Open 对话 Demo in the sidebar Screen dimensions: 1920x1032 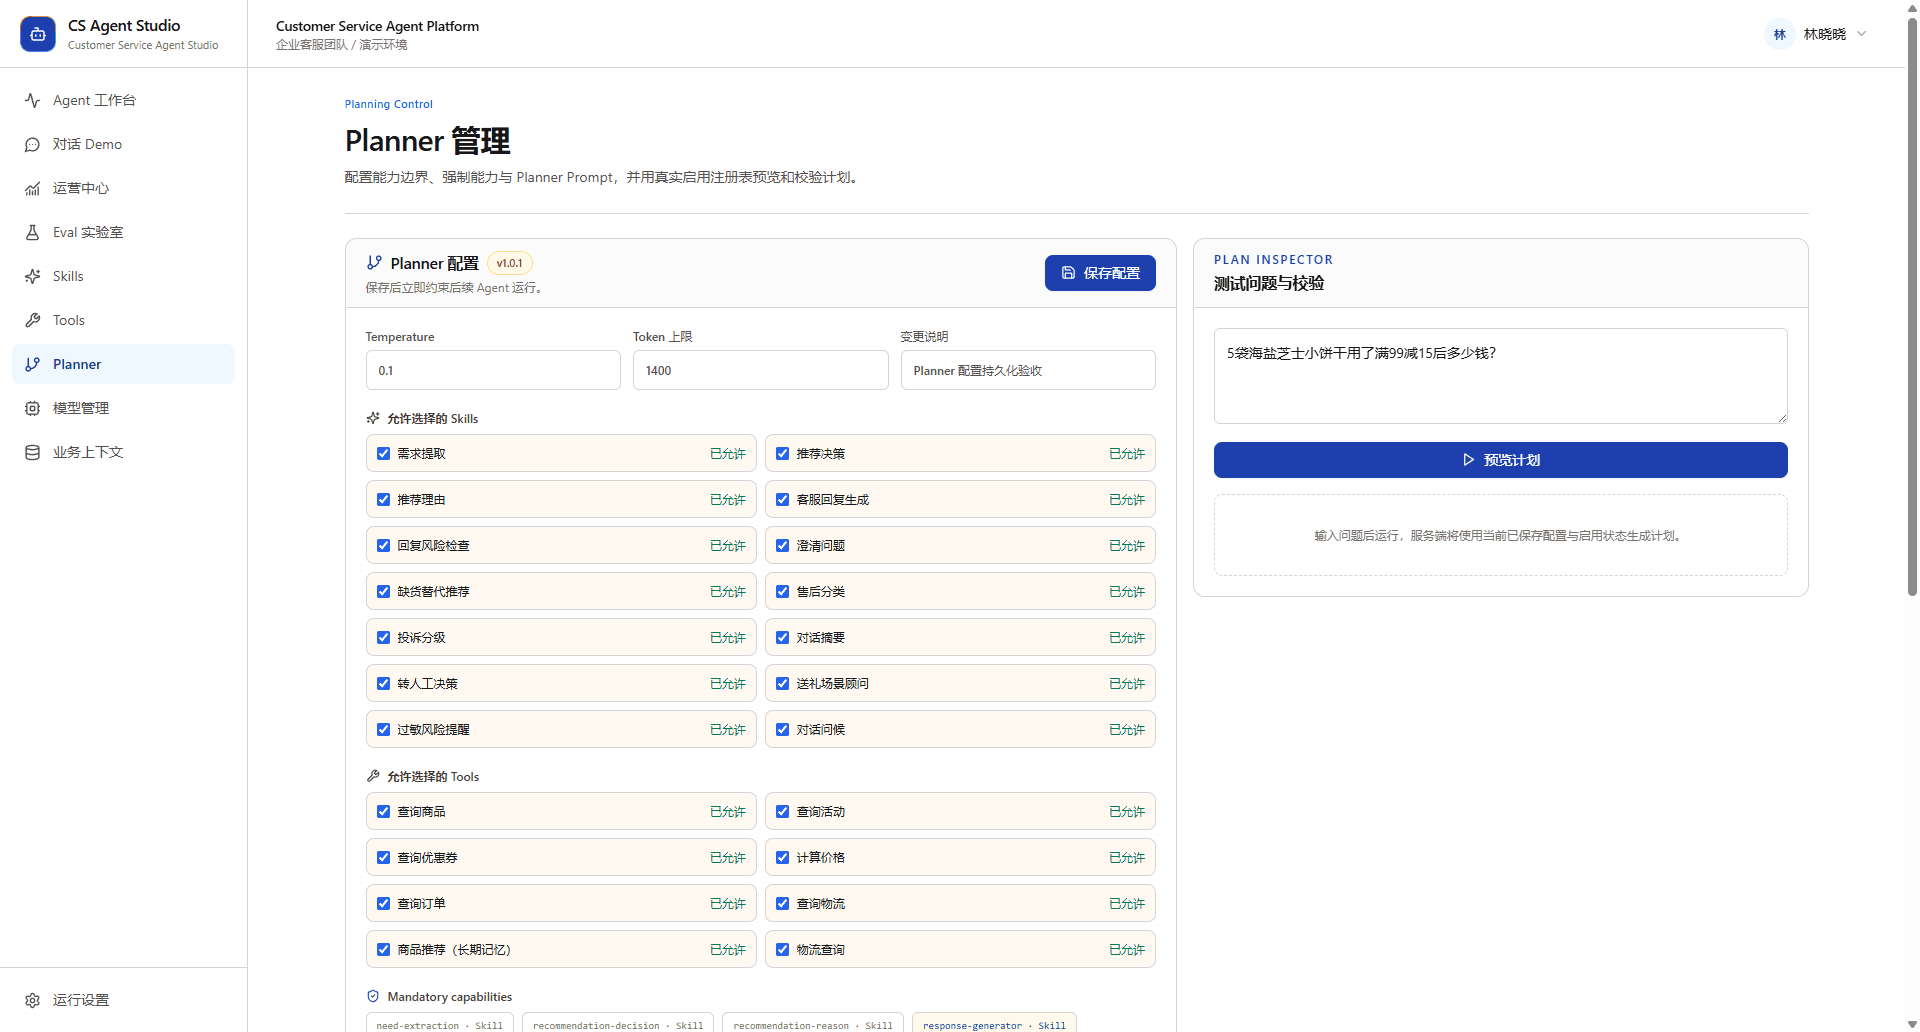click(x=123, y=144)
